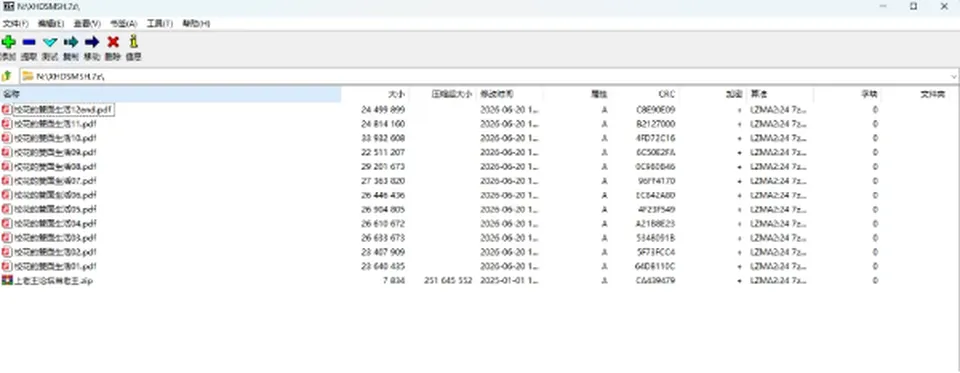Click the packed size value 251 645 552
This screenshot has height=373, width=960.
click(448, 281)
